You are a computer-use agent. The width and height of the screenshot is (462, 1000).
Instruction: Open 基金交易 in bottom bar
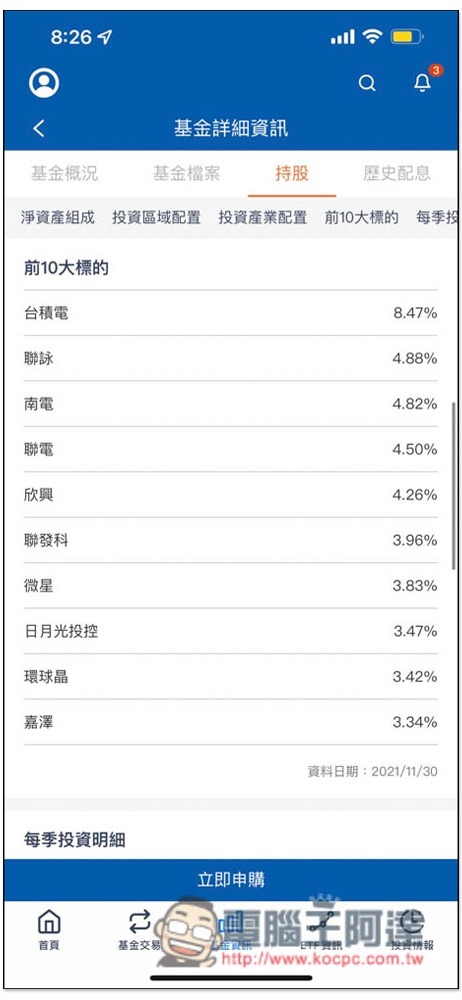(139, 929)
